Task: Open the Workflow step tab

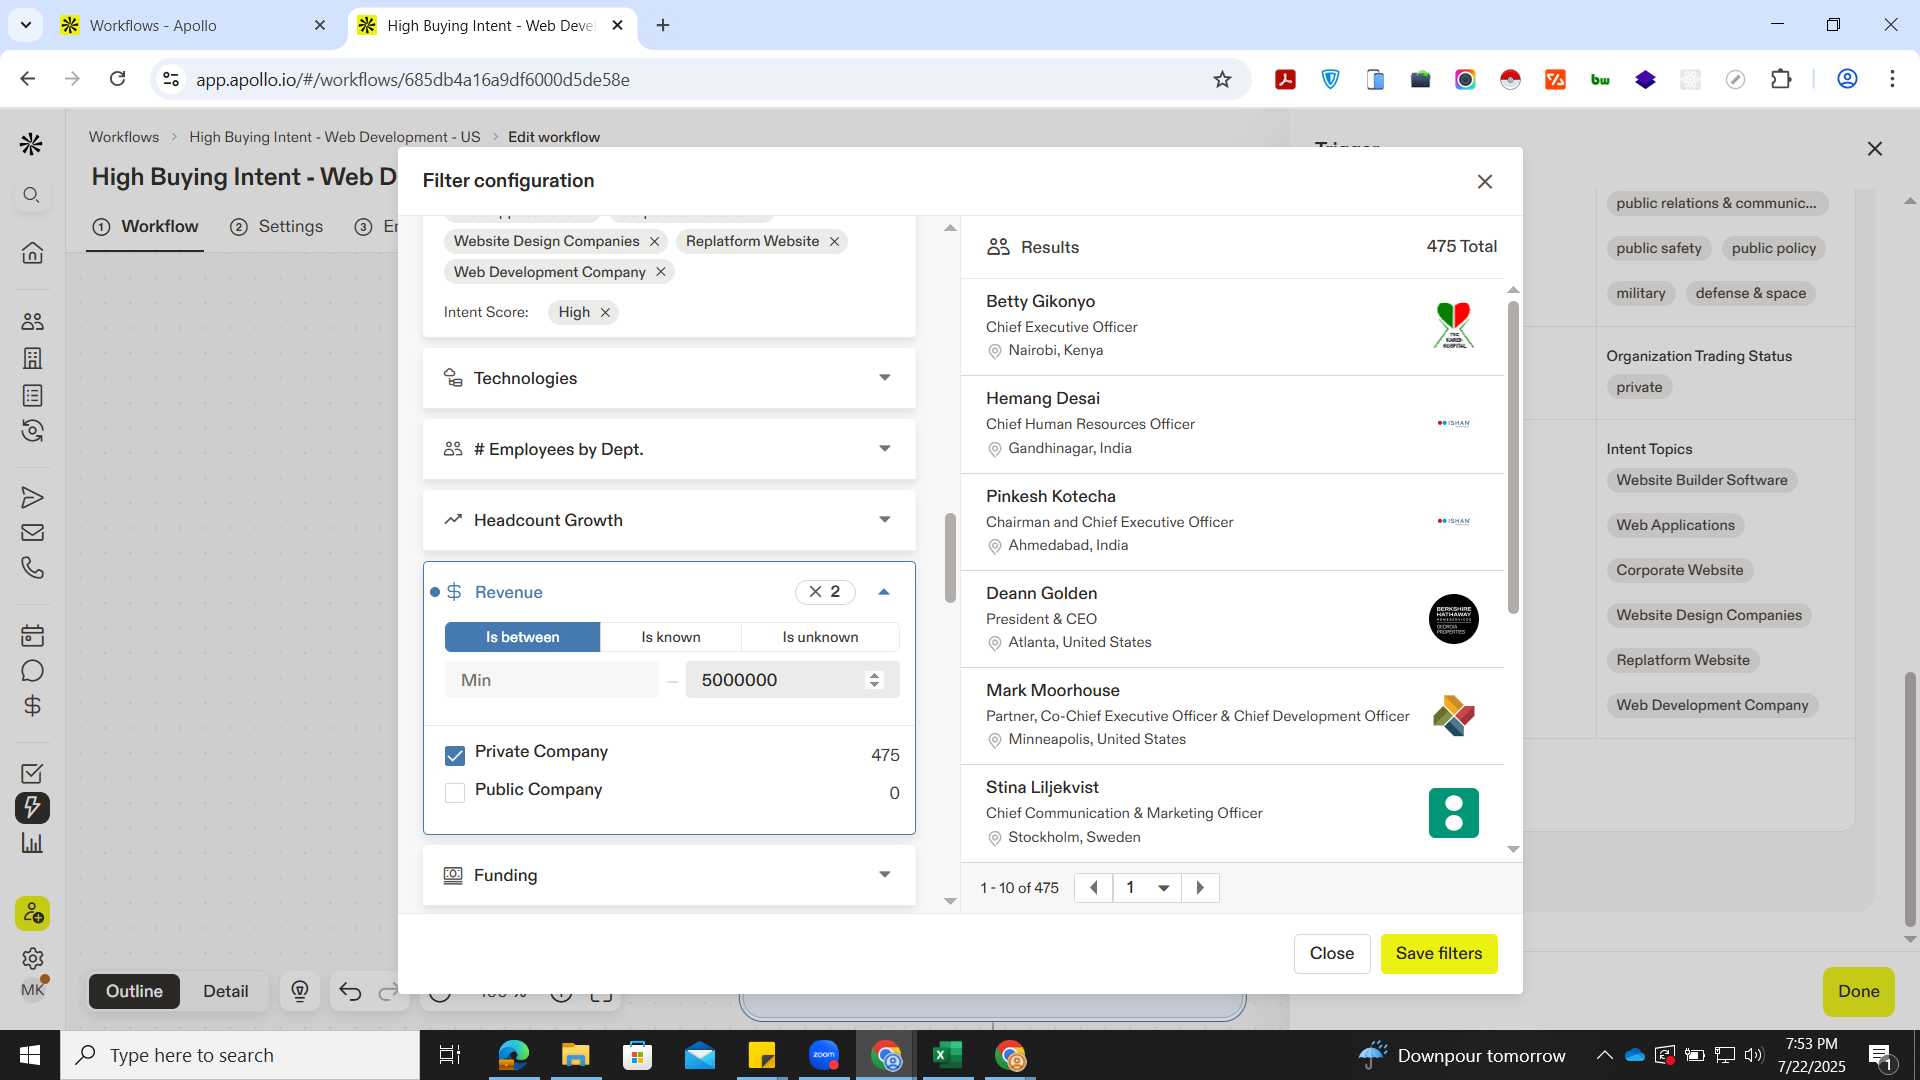Action: (x=146, y=227)
